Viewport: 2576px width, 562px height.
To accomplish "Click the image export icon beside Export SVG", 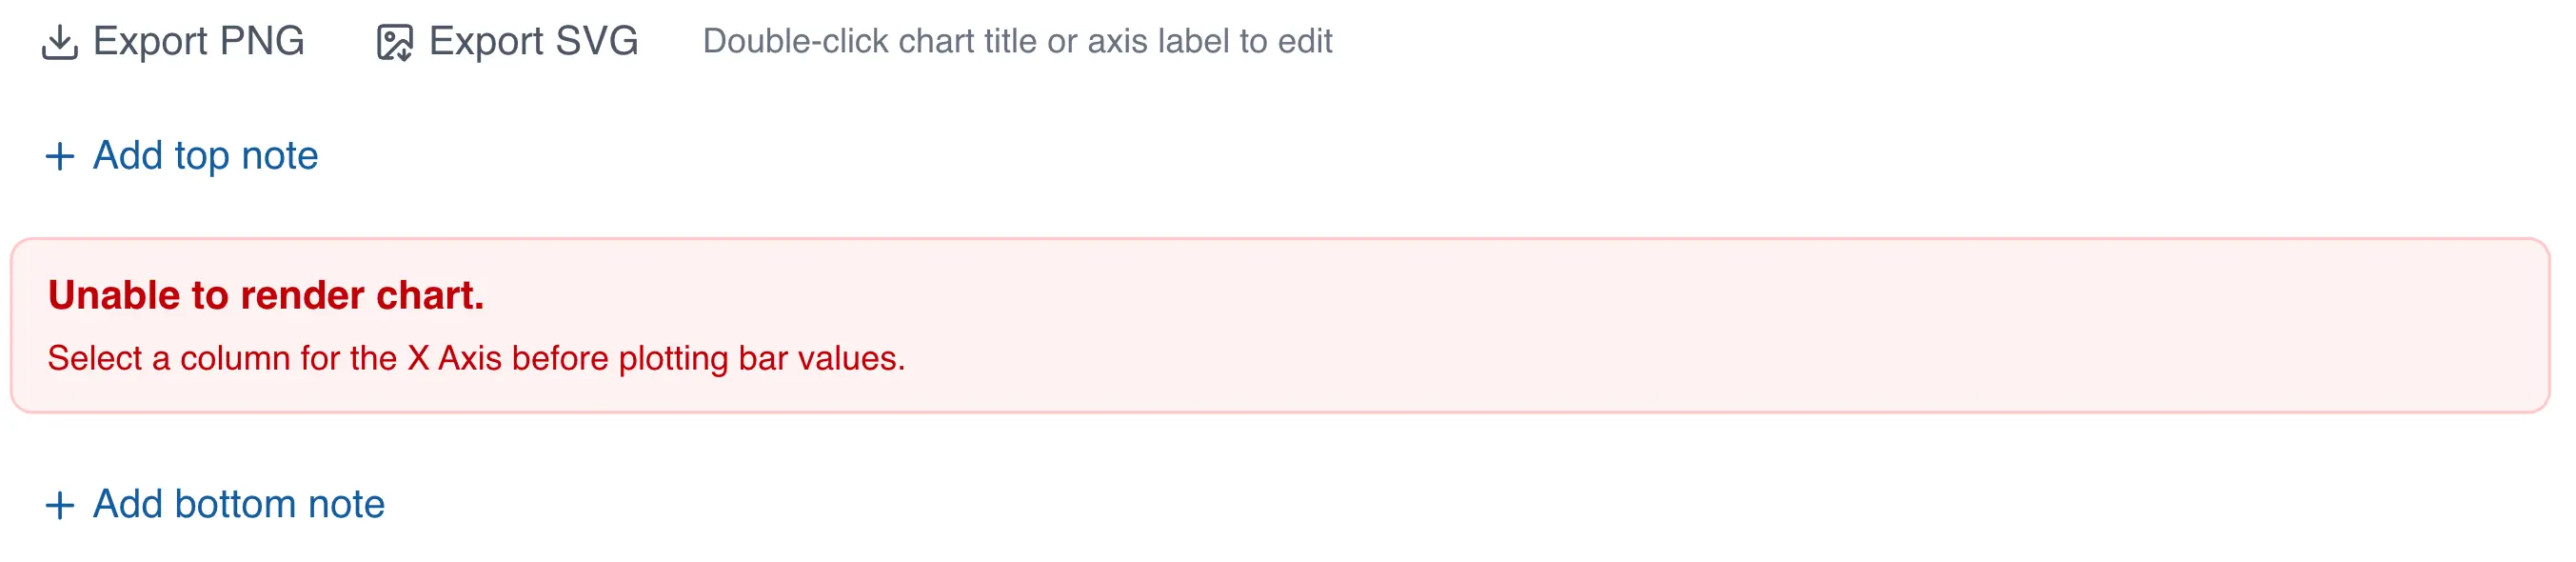I will [394, 42].
